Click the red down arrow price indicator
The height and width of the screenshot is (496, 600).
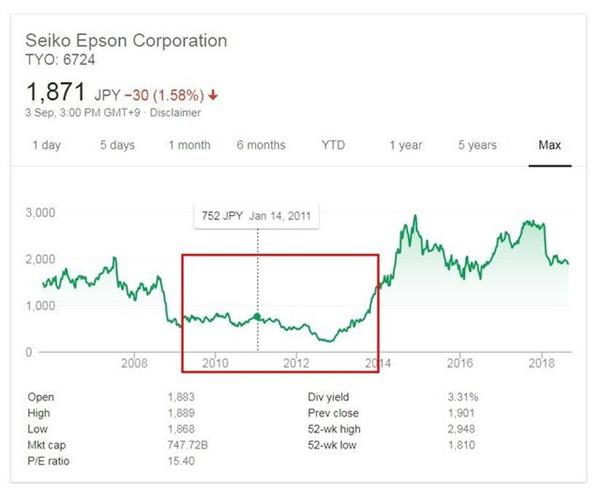[213, 95]
